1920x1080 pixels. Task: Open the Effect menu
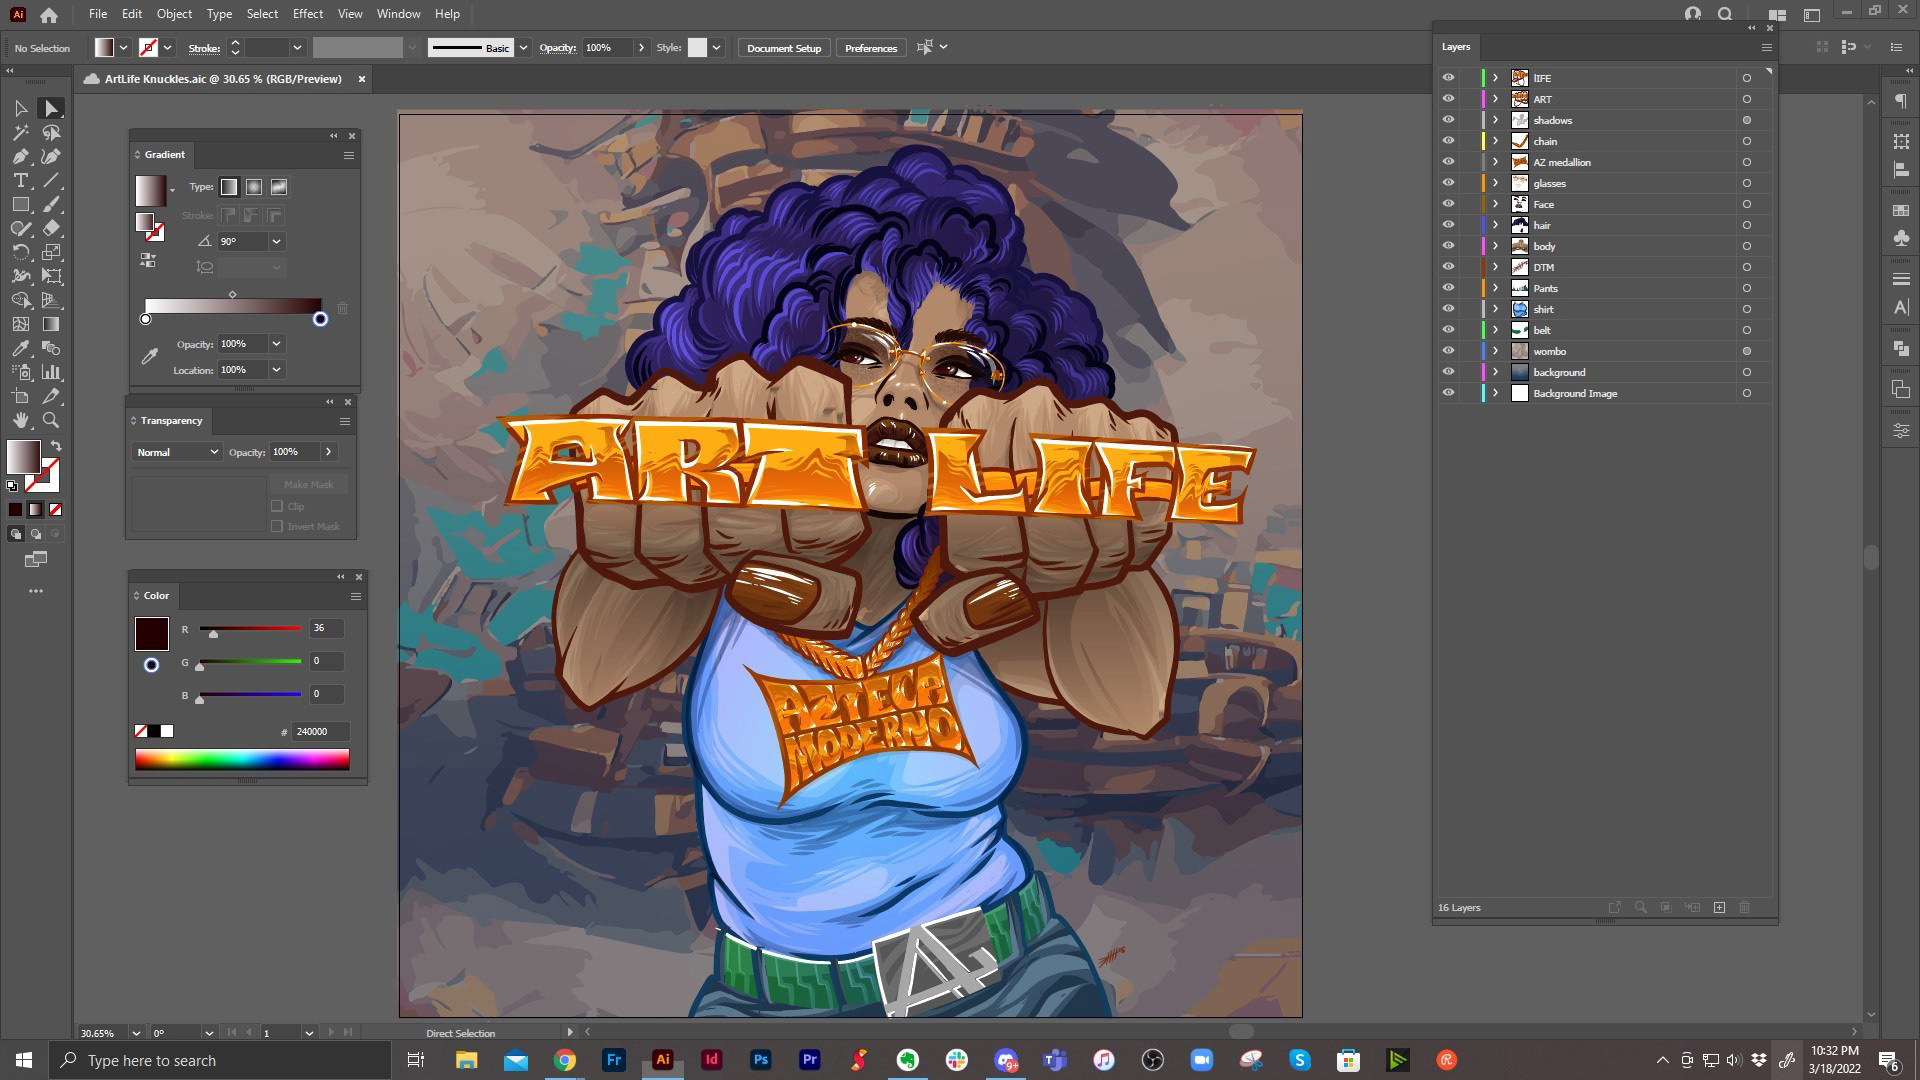[307, 14]
